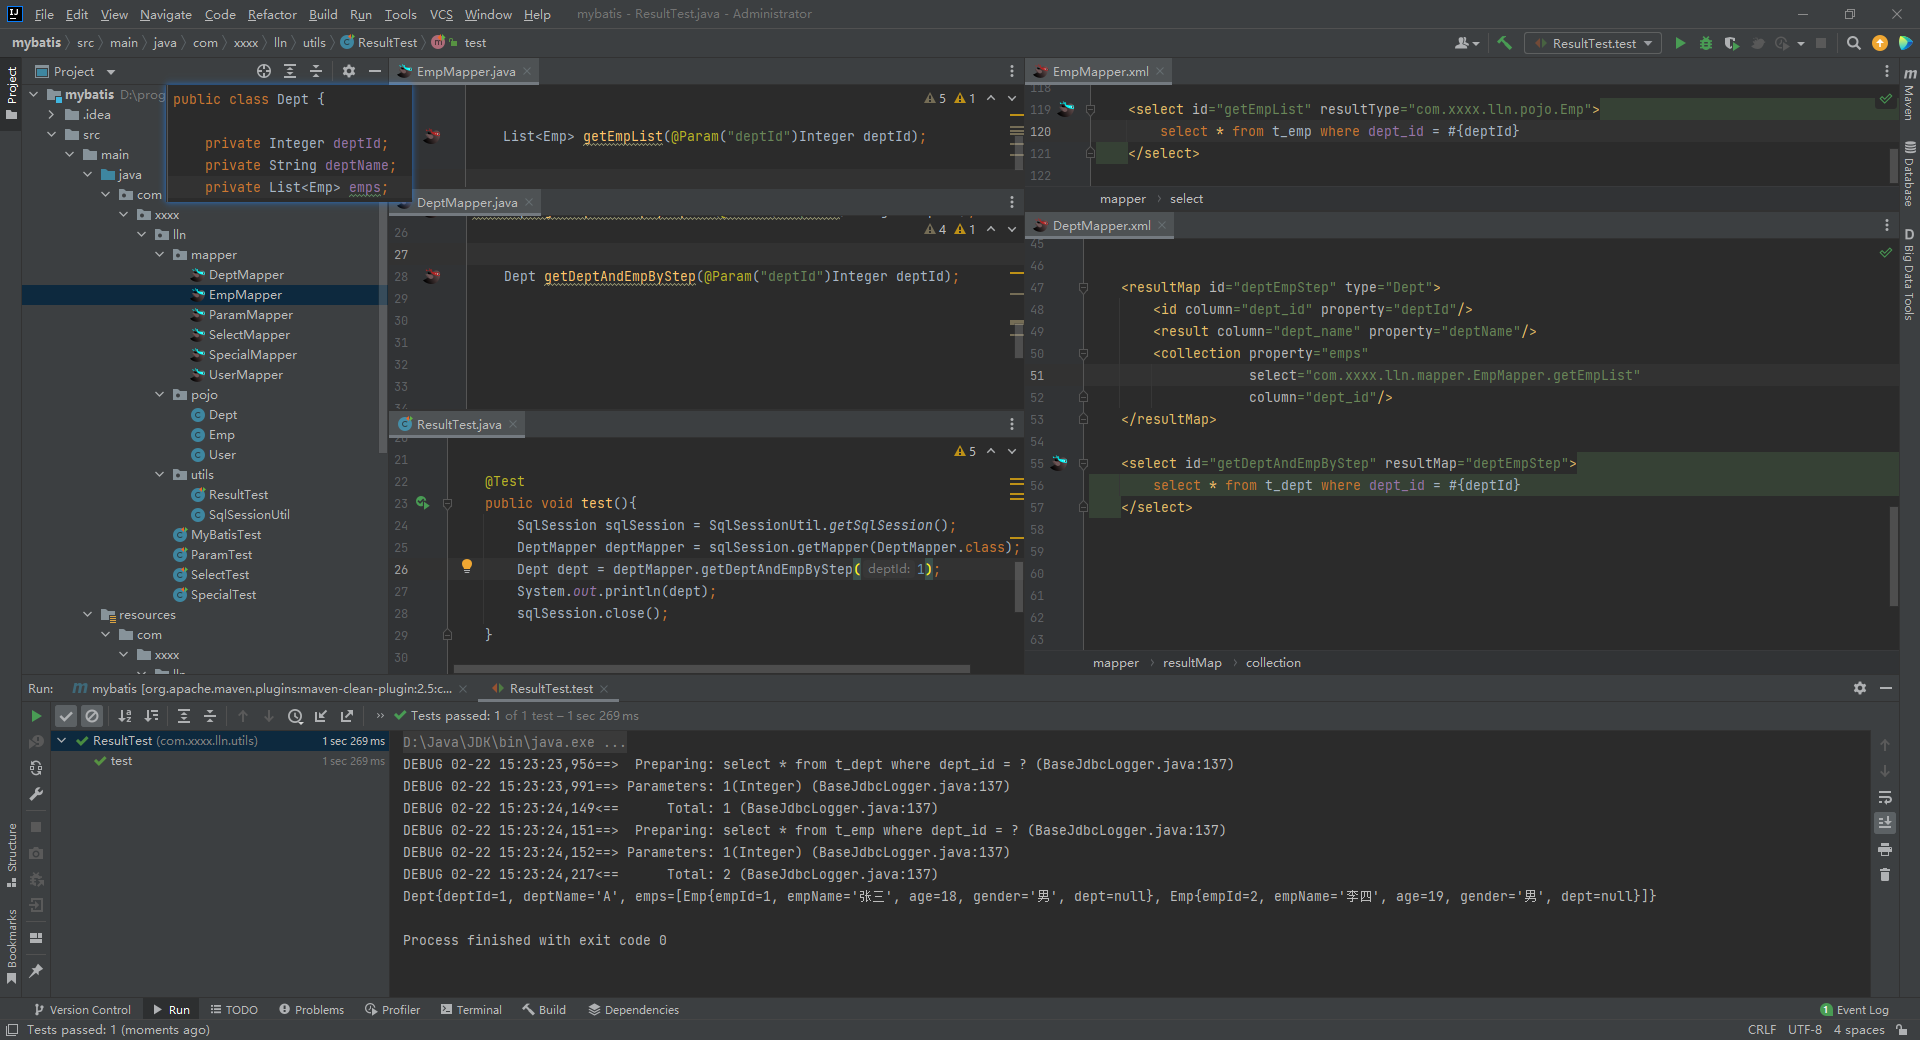Start debugging with the green bug icon
Viewport: 1920px width, 1040px height.
tap(1706, 43)
